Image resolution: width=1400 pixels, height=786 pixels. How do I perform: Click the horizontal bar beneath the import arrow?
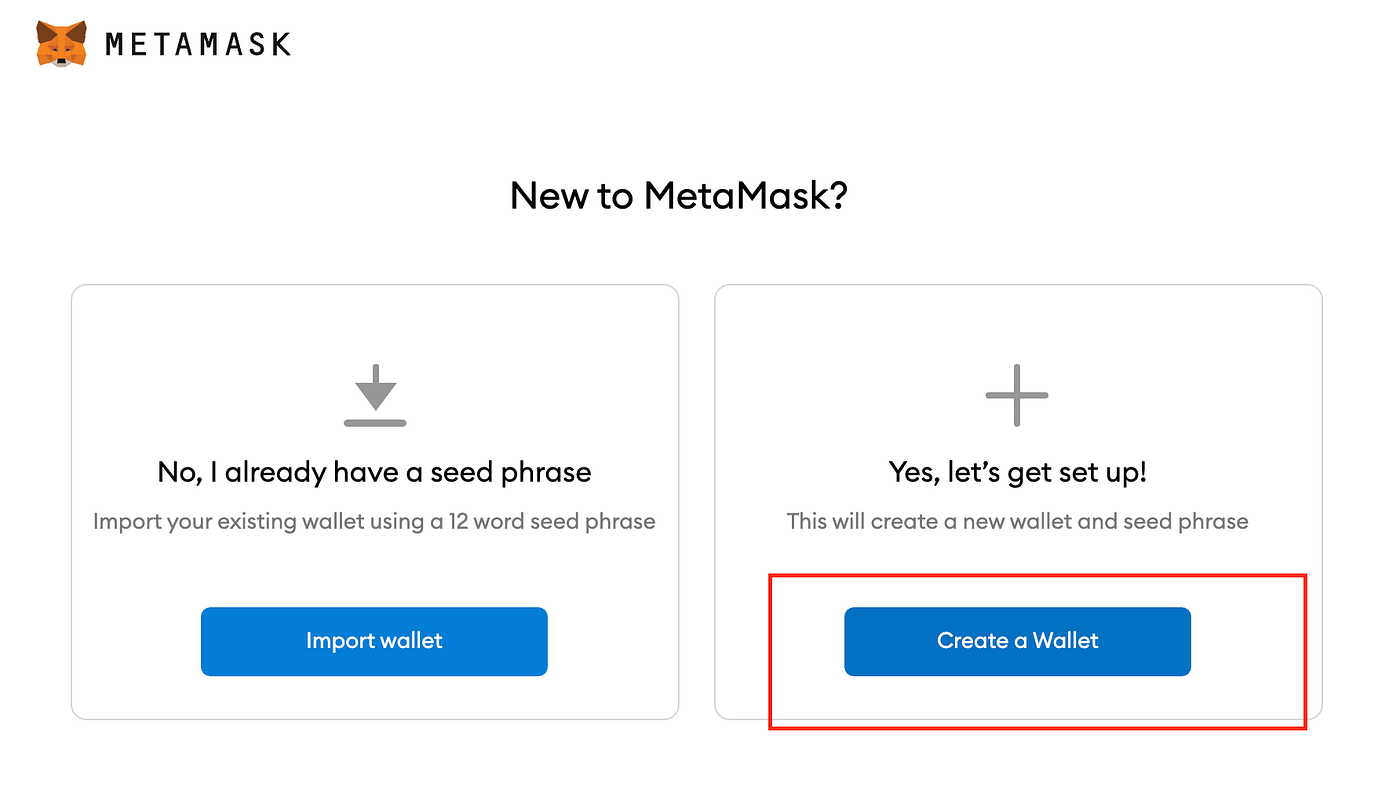tap(375, 423)
